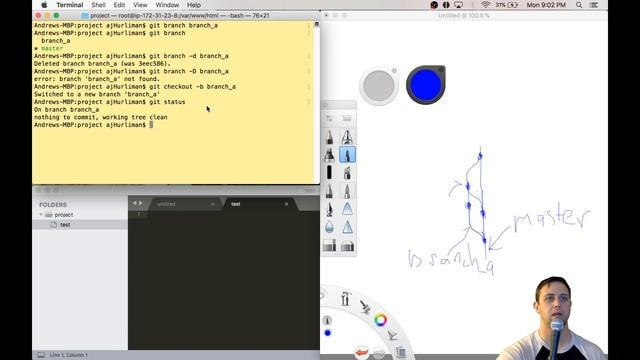Switch to the test tab
This screenshot has width=640, height=360.
pyautogui.click(x=236, y=204)
